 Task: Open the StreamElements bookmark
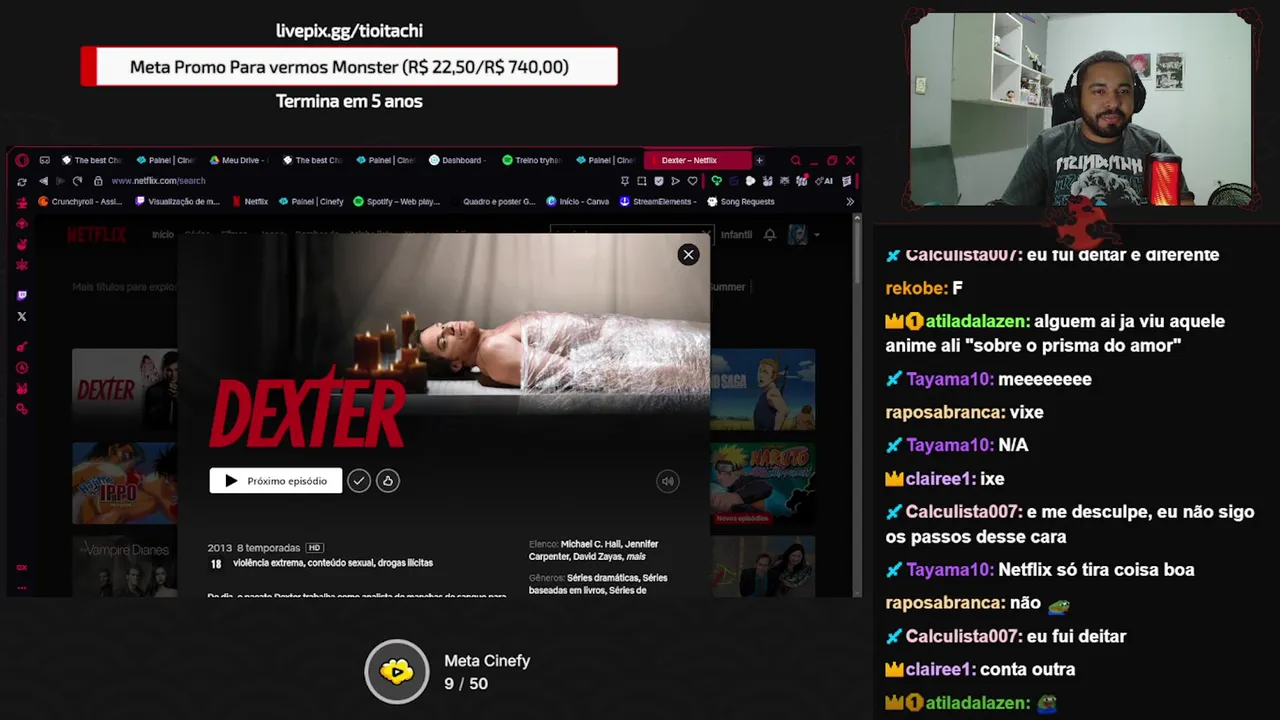[x=658, y=201]
